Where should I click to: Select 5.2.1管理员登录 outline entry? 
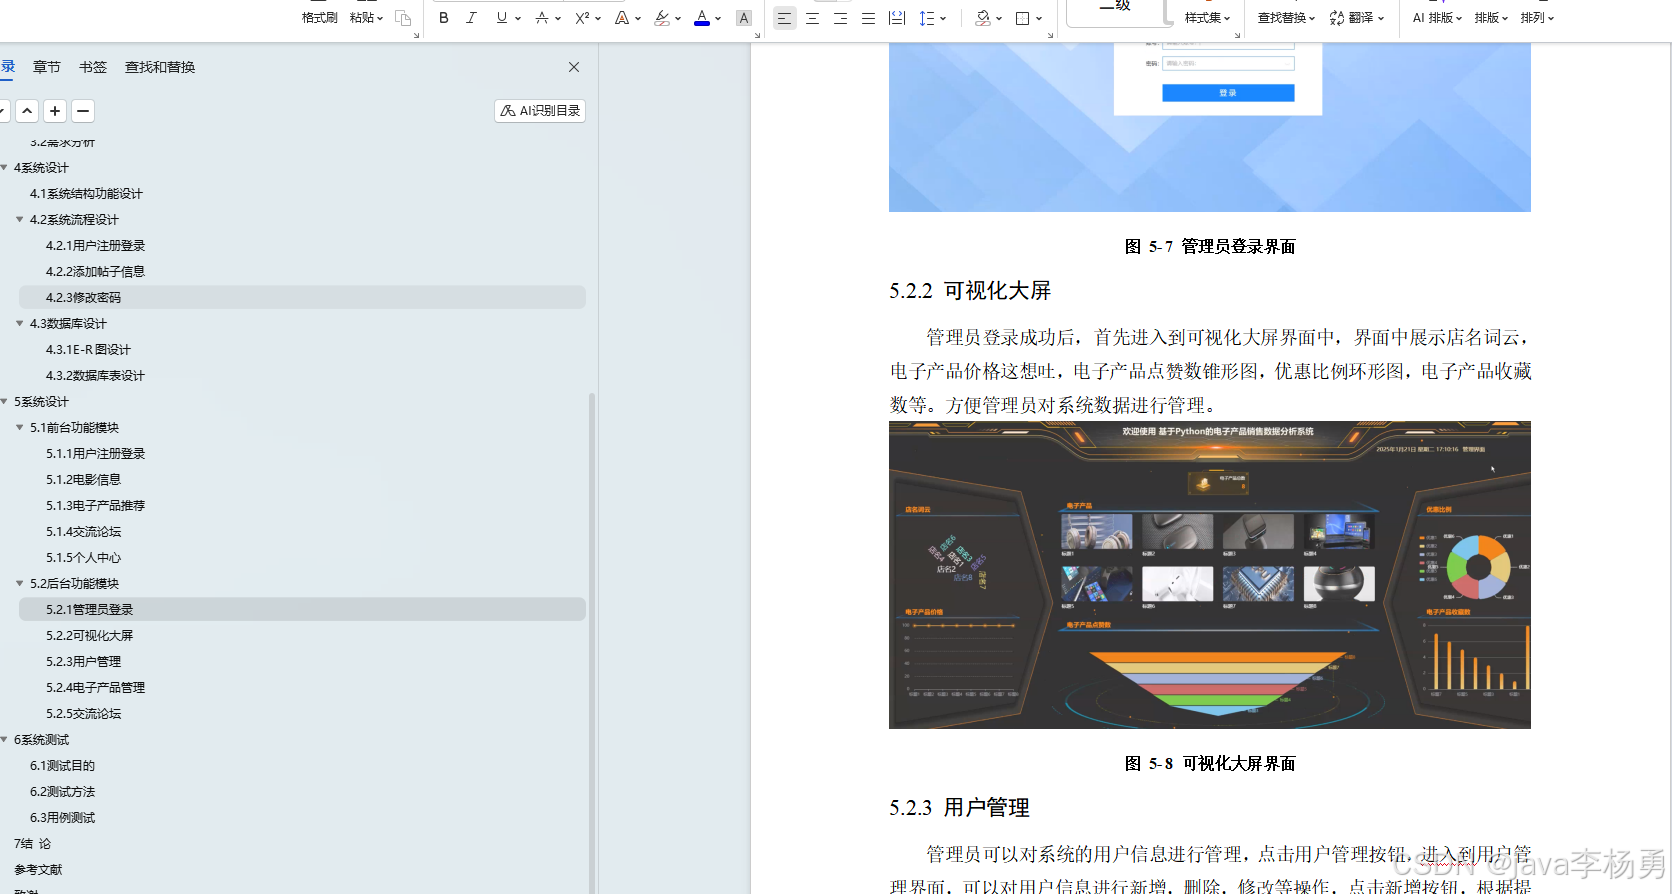[x=302, y=609]
